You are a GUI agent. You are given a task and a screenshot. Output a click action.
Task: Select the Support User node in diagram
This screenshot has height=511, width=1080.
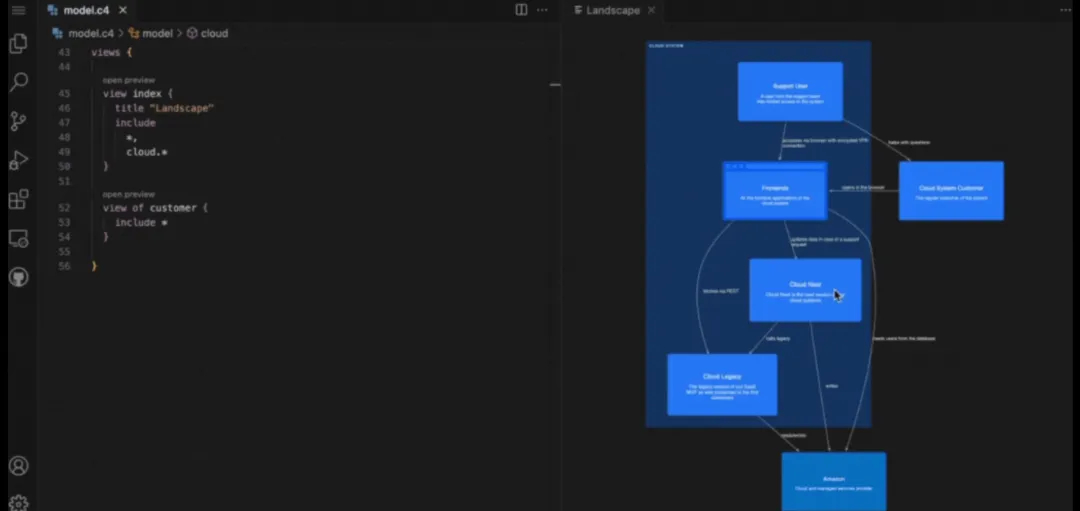pos(790,92)
